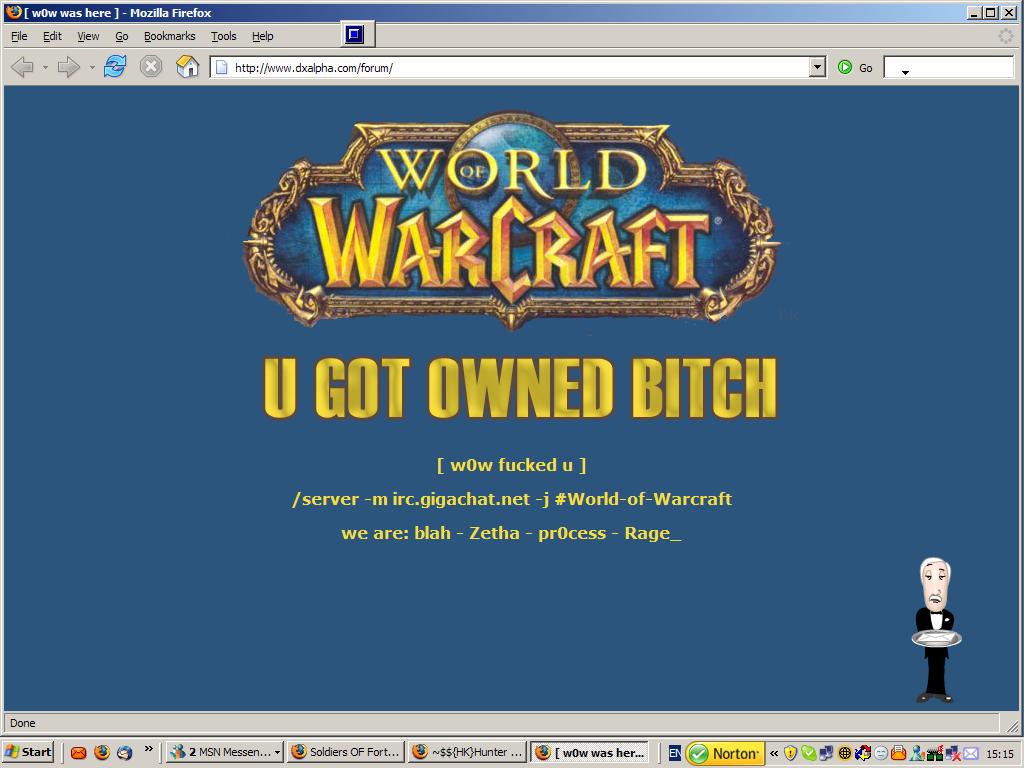This screenshot has width=1024, height=768.
Task: Reload the current page
Action: [x=115, y=67]
